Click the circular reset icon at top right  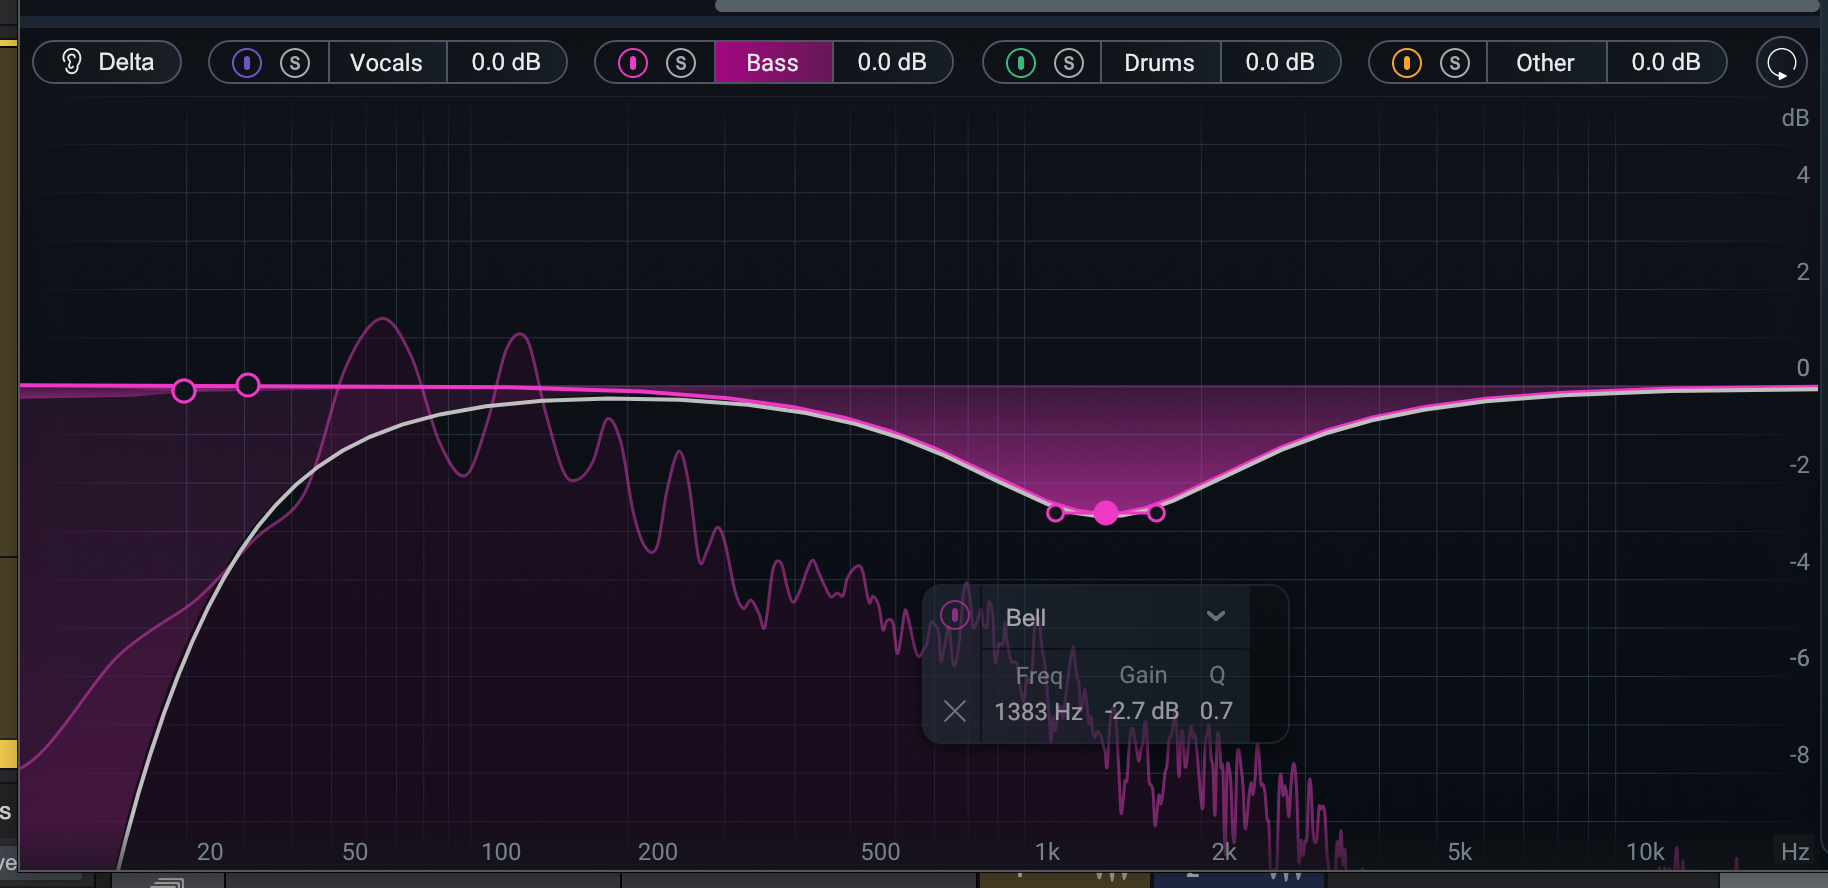pos(1782,63)
